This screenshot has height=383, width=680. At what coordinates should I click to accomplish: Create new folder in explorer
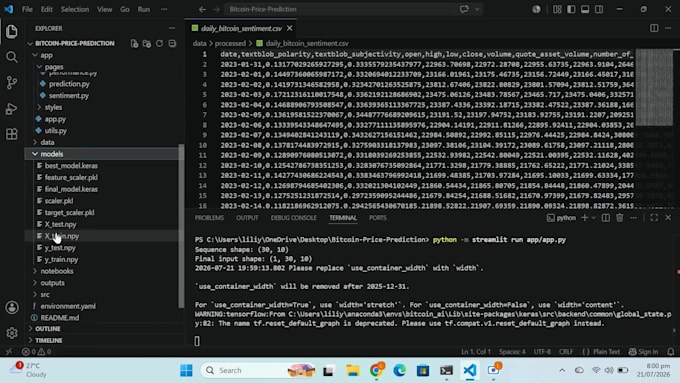point(147,43)
